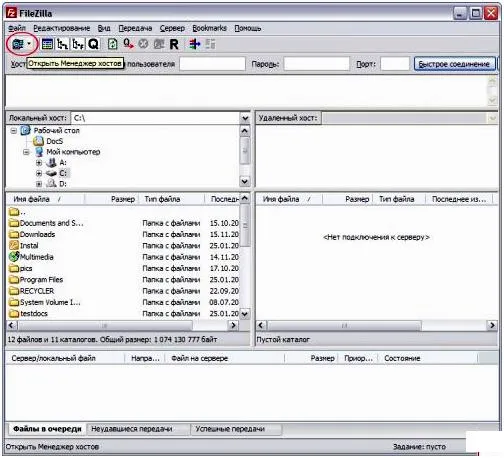Open the Bookmarks menu

(x=209, y=28)
